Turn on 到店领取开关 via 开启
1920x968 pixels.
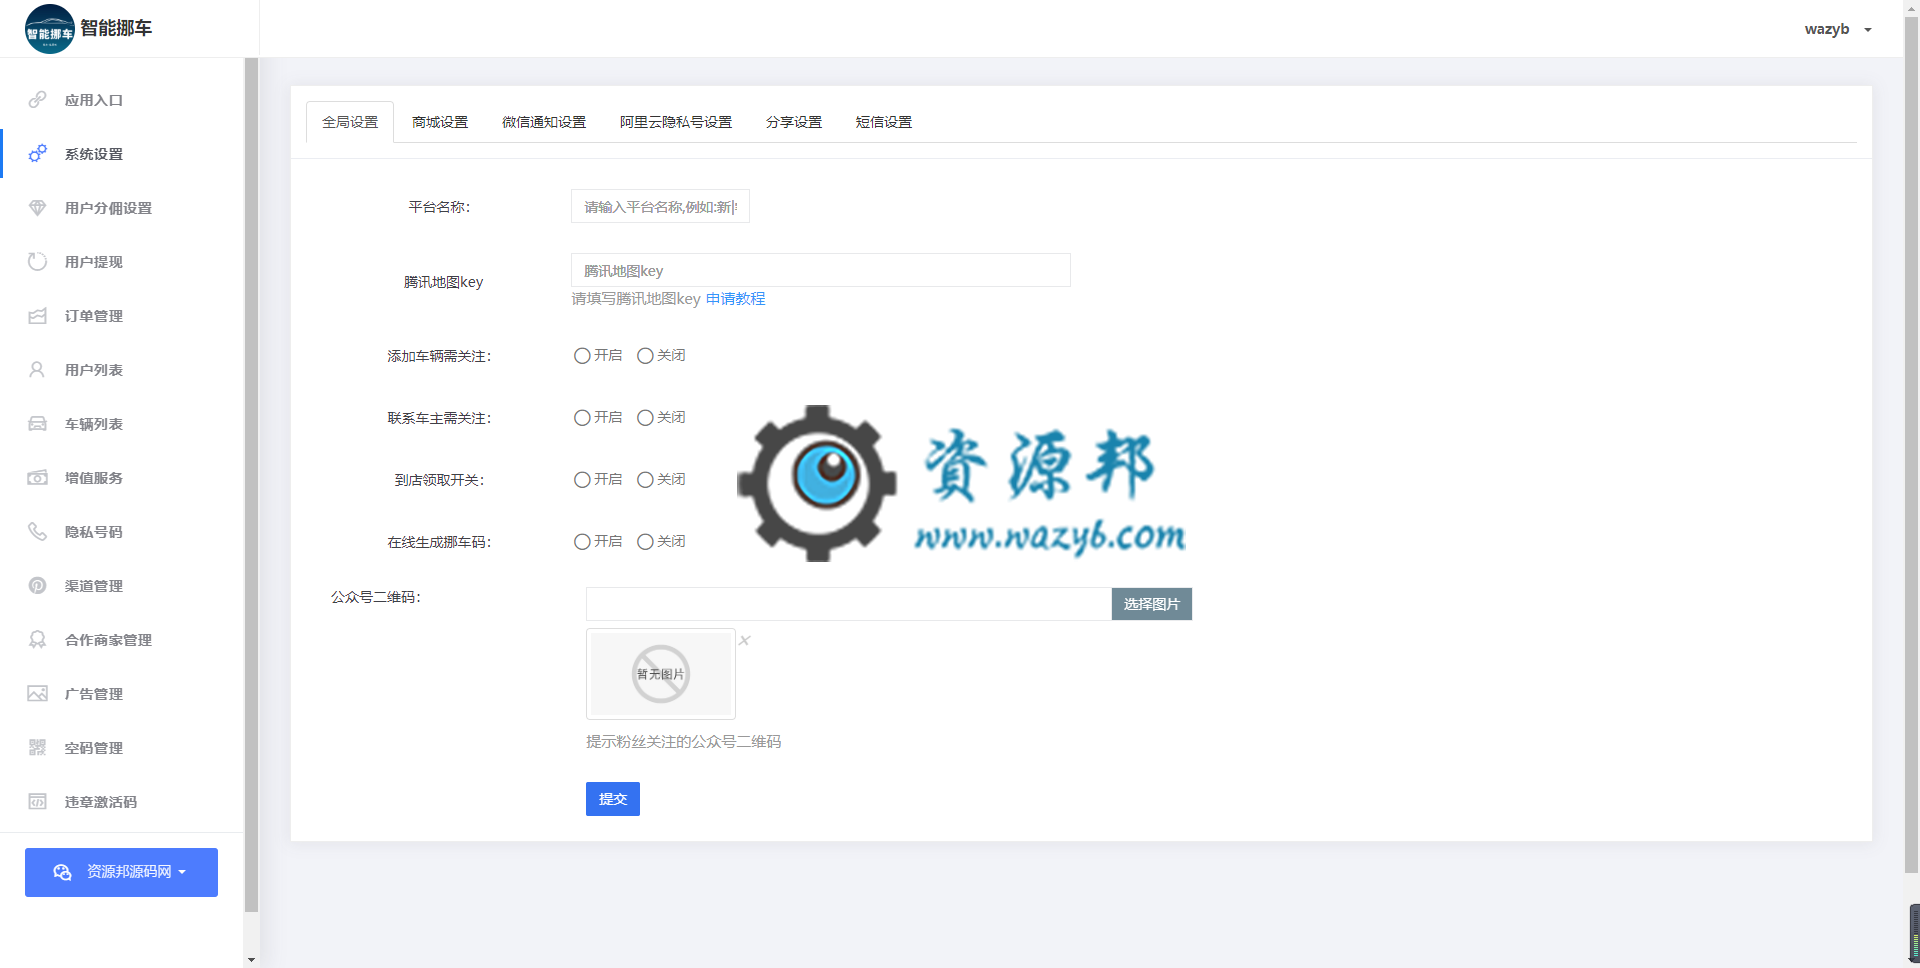pos(582,480)
